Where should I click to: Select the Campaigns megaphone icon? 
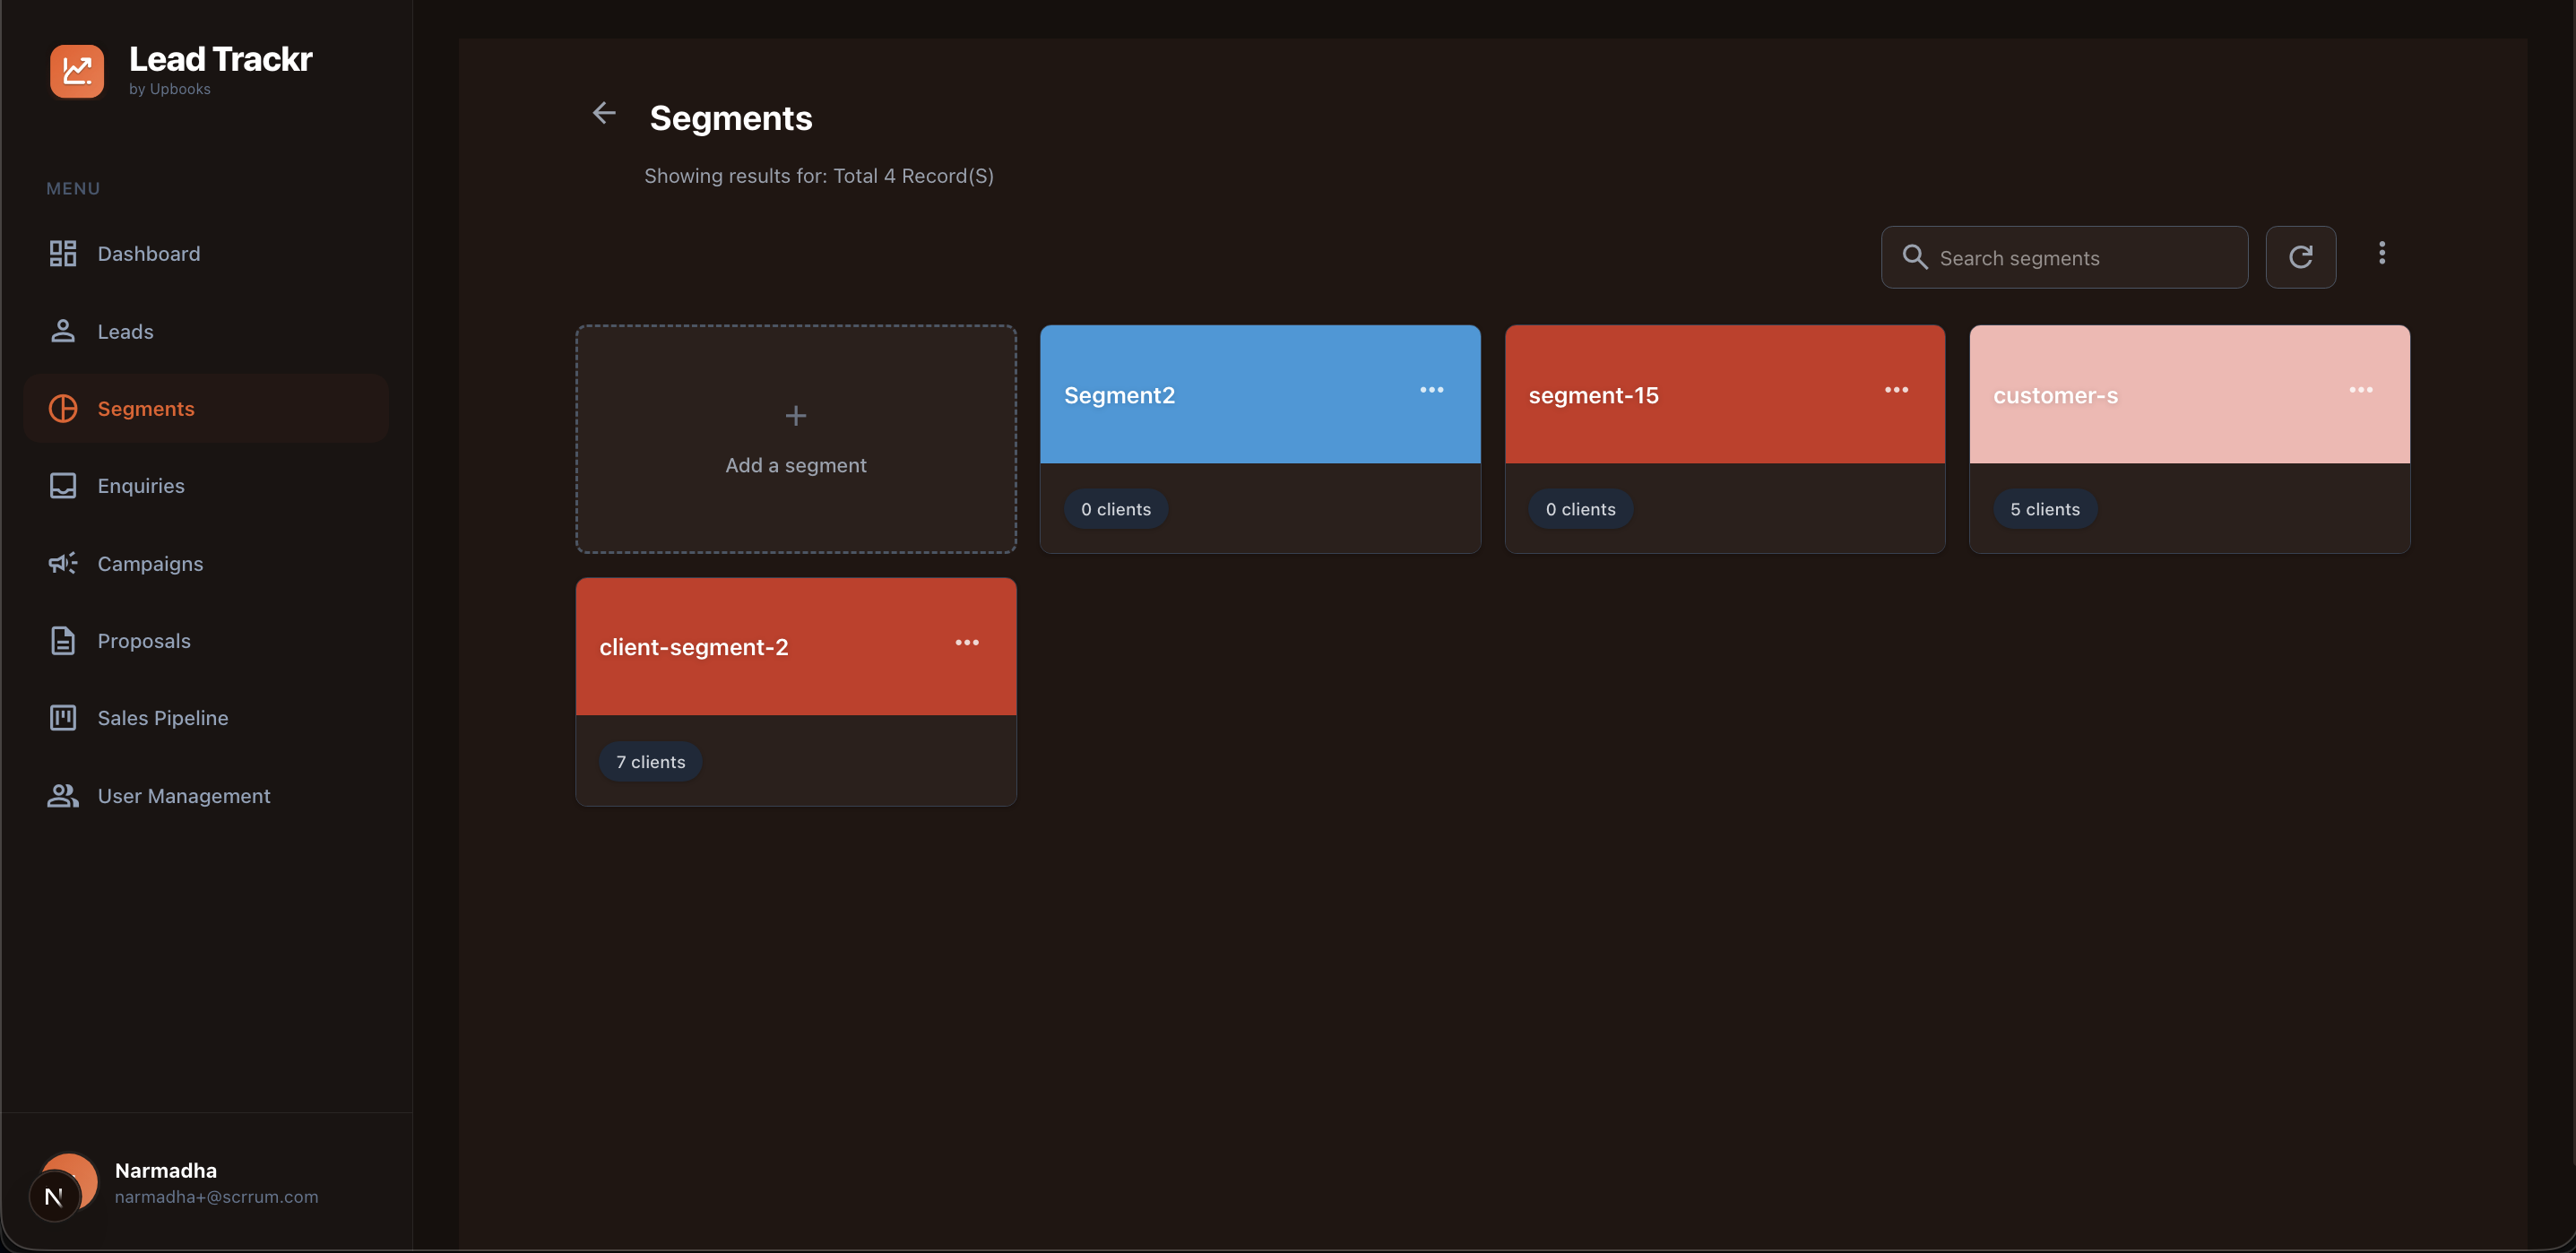62,562
